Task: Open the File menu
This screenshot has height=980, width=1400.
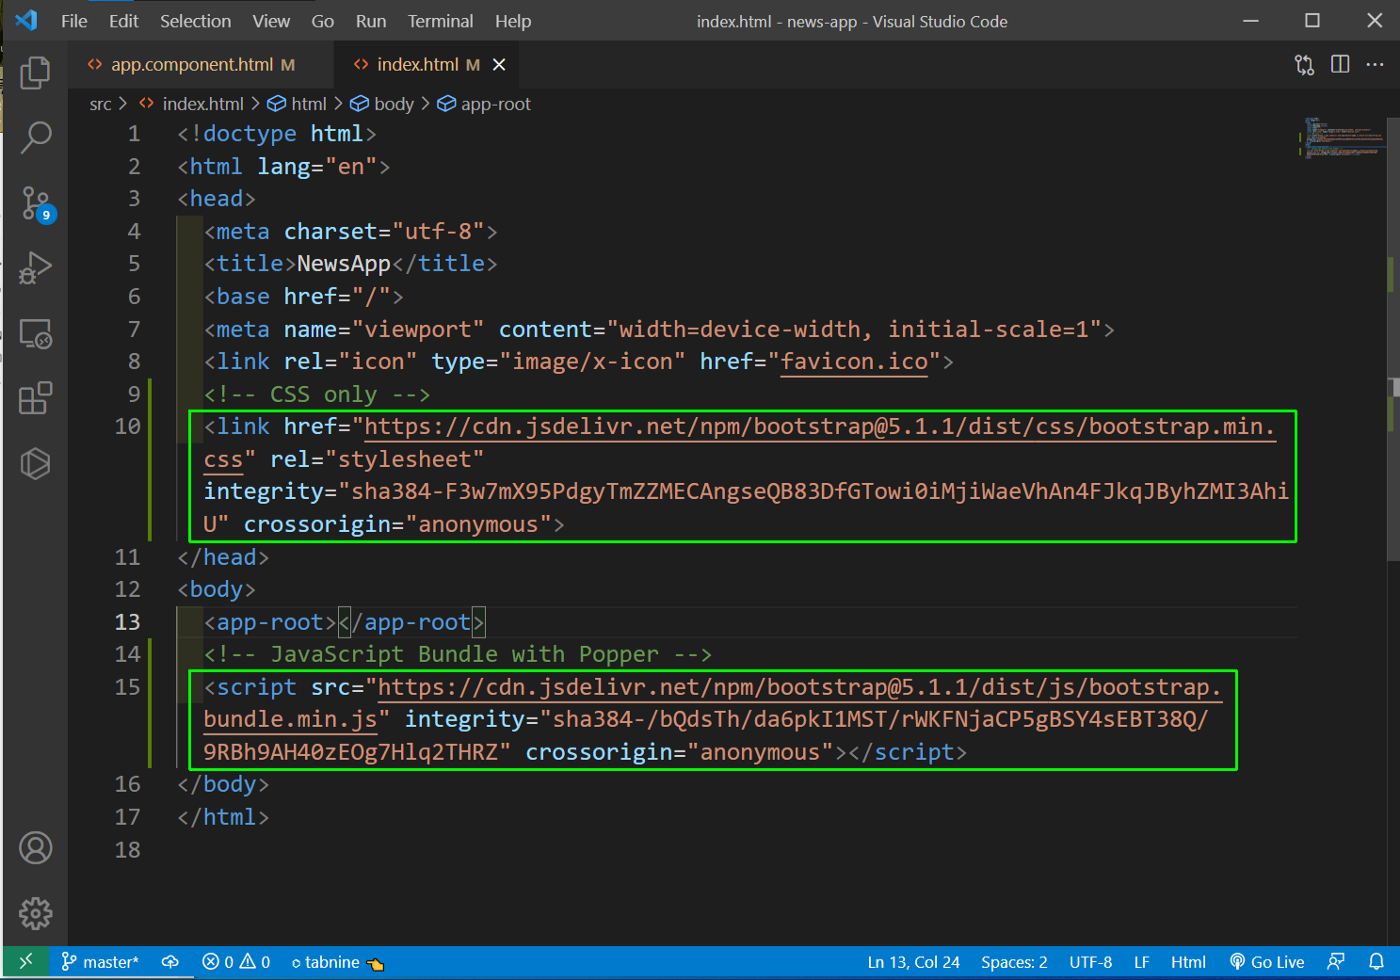Action: [x=74, y=21]
